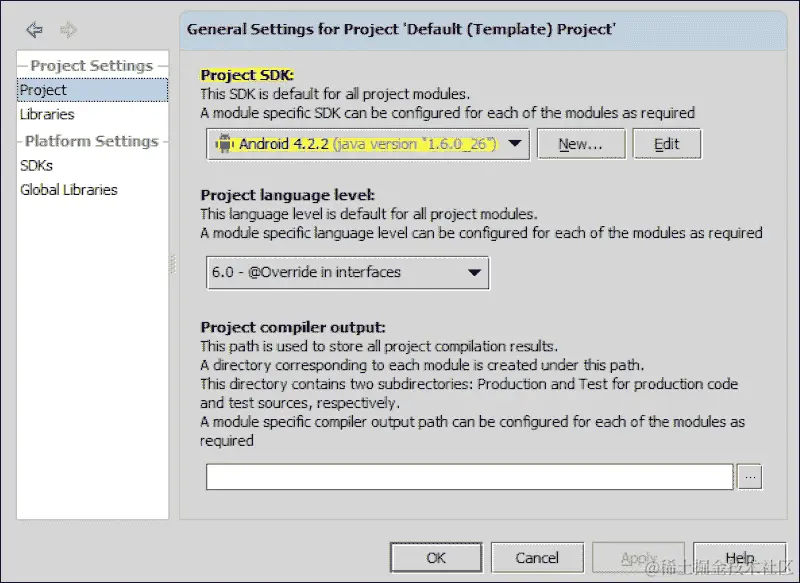Click the Edit SDK button

point(667,144)
